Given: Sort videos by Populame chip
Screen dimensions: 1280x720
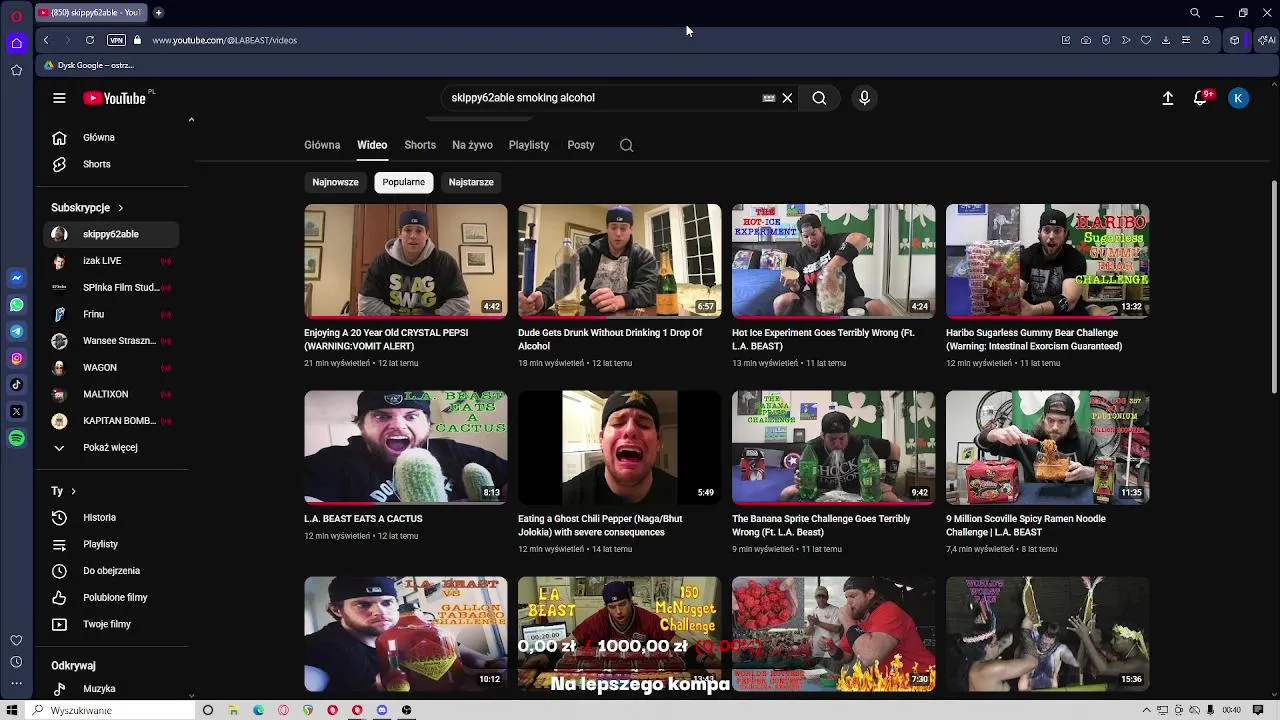Looking at the screenshot, I should point(404,182).
